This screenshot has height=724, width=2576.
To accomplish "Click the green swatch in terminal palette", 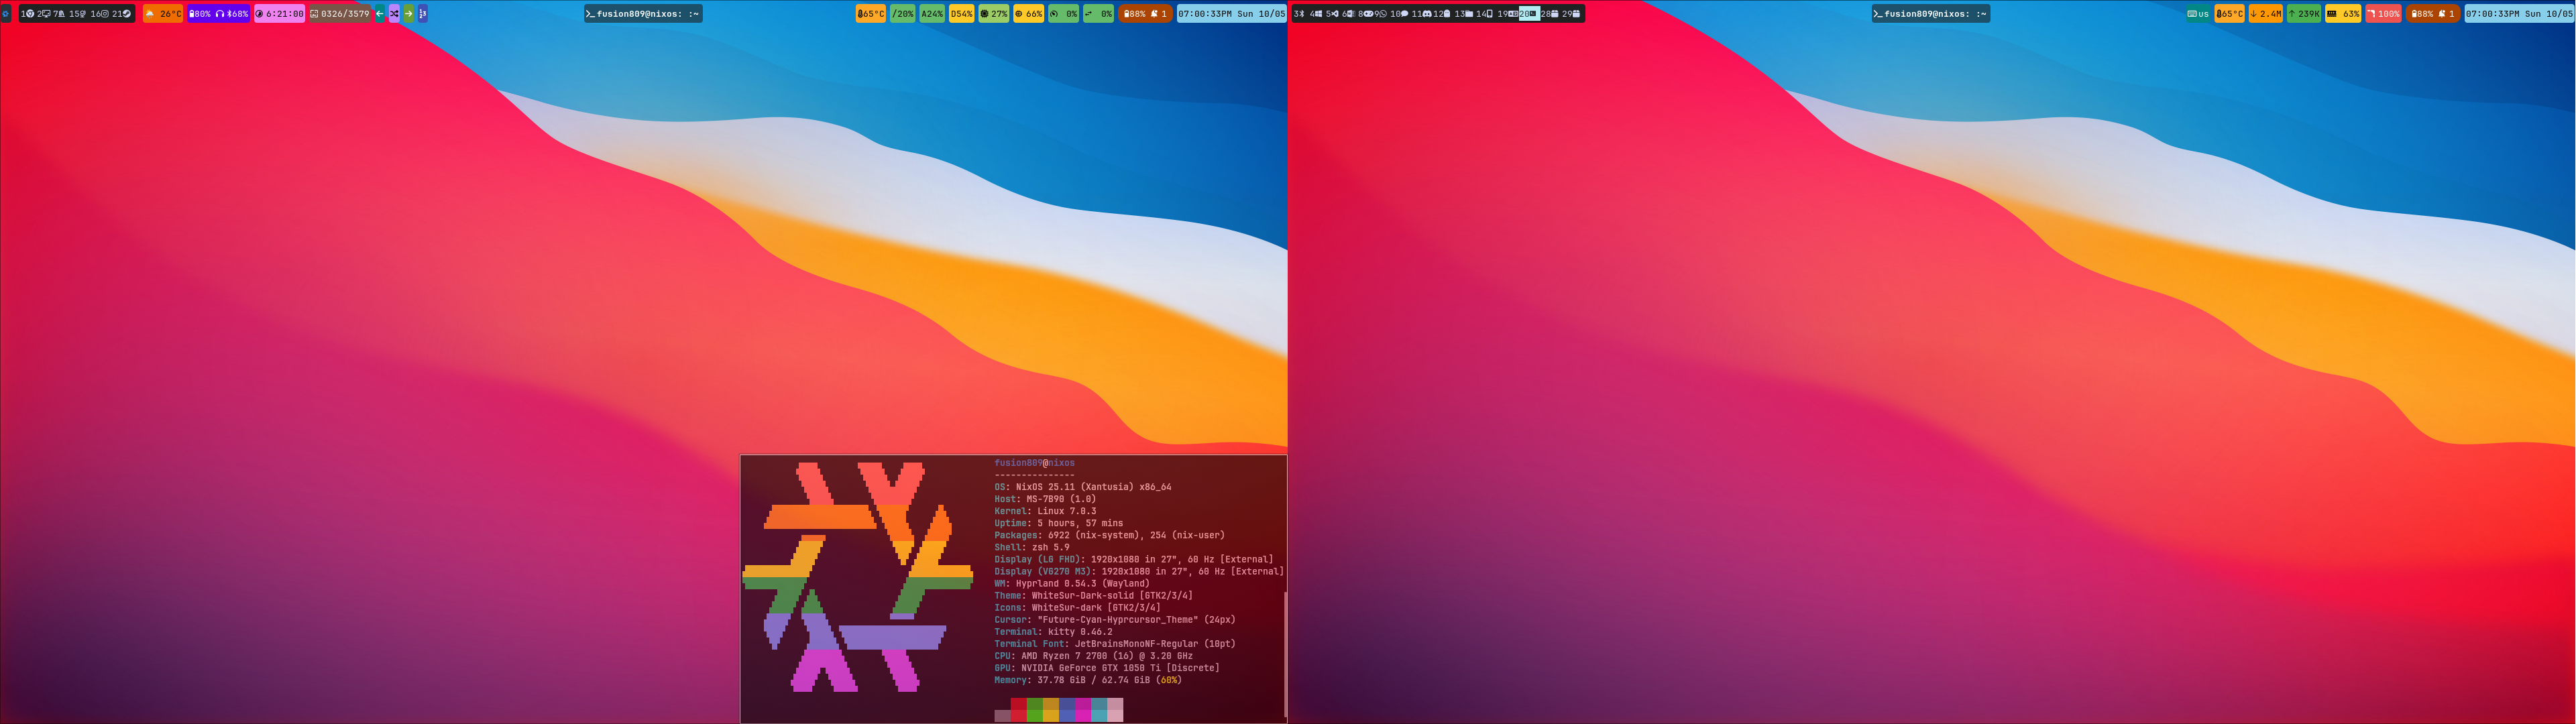I will point(1035,710).
